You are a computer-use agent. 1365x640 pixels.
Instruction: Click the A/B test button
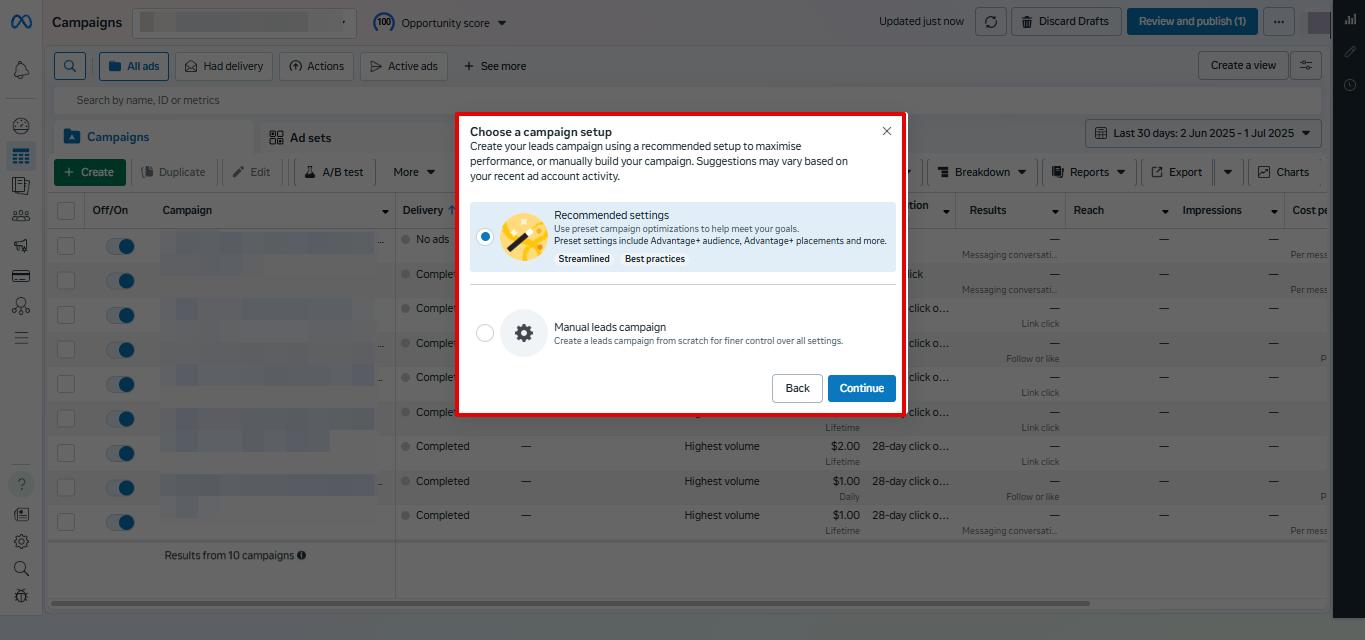tap(334, 172)
